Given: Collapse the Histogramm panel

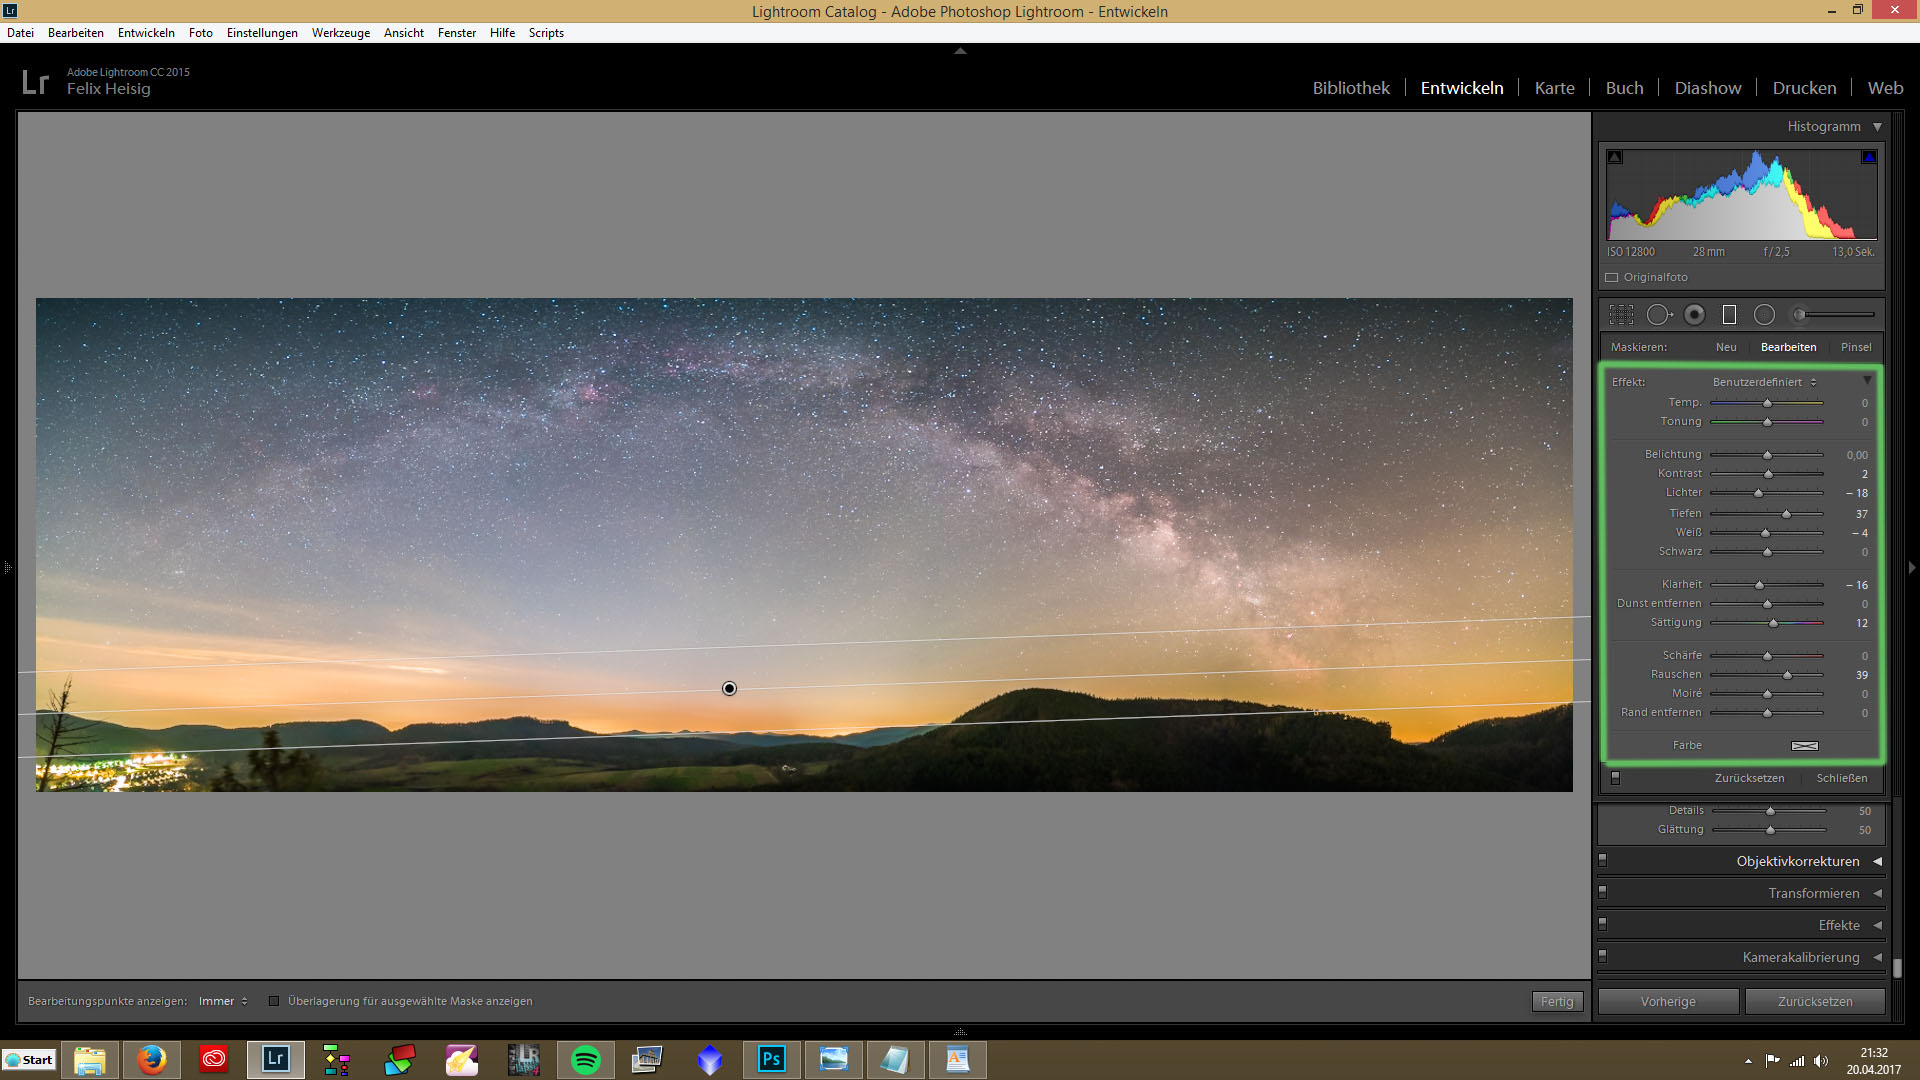Looking at the screenshot, I should tap(1877, 127).
